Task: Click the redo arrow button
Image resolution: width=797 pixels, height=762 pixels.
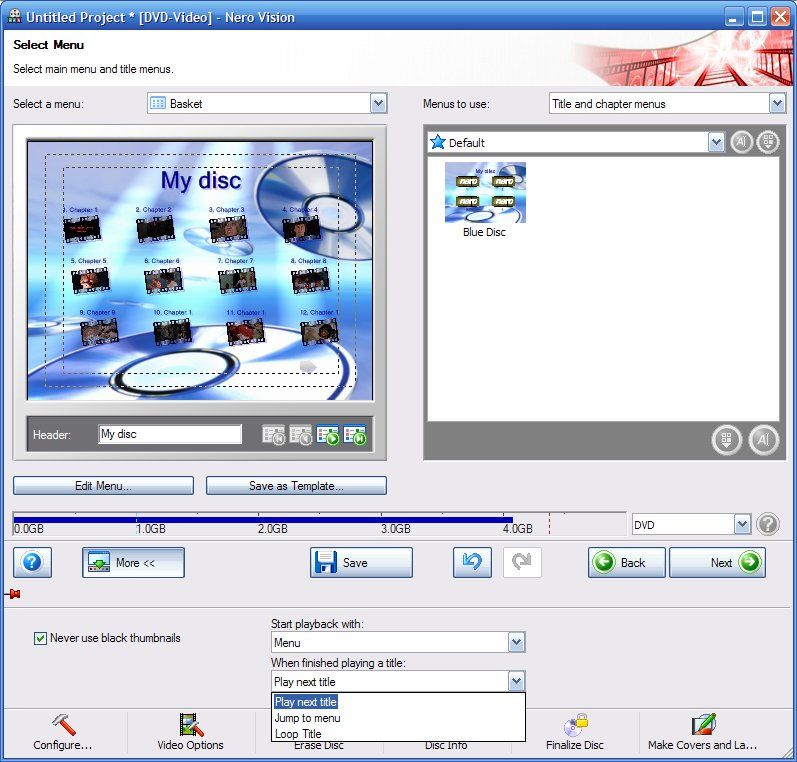Action: (522, 562)
